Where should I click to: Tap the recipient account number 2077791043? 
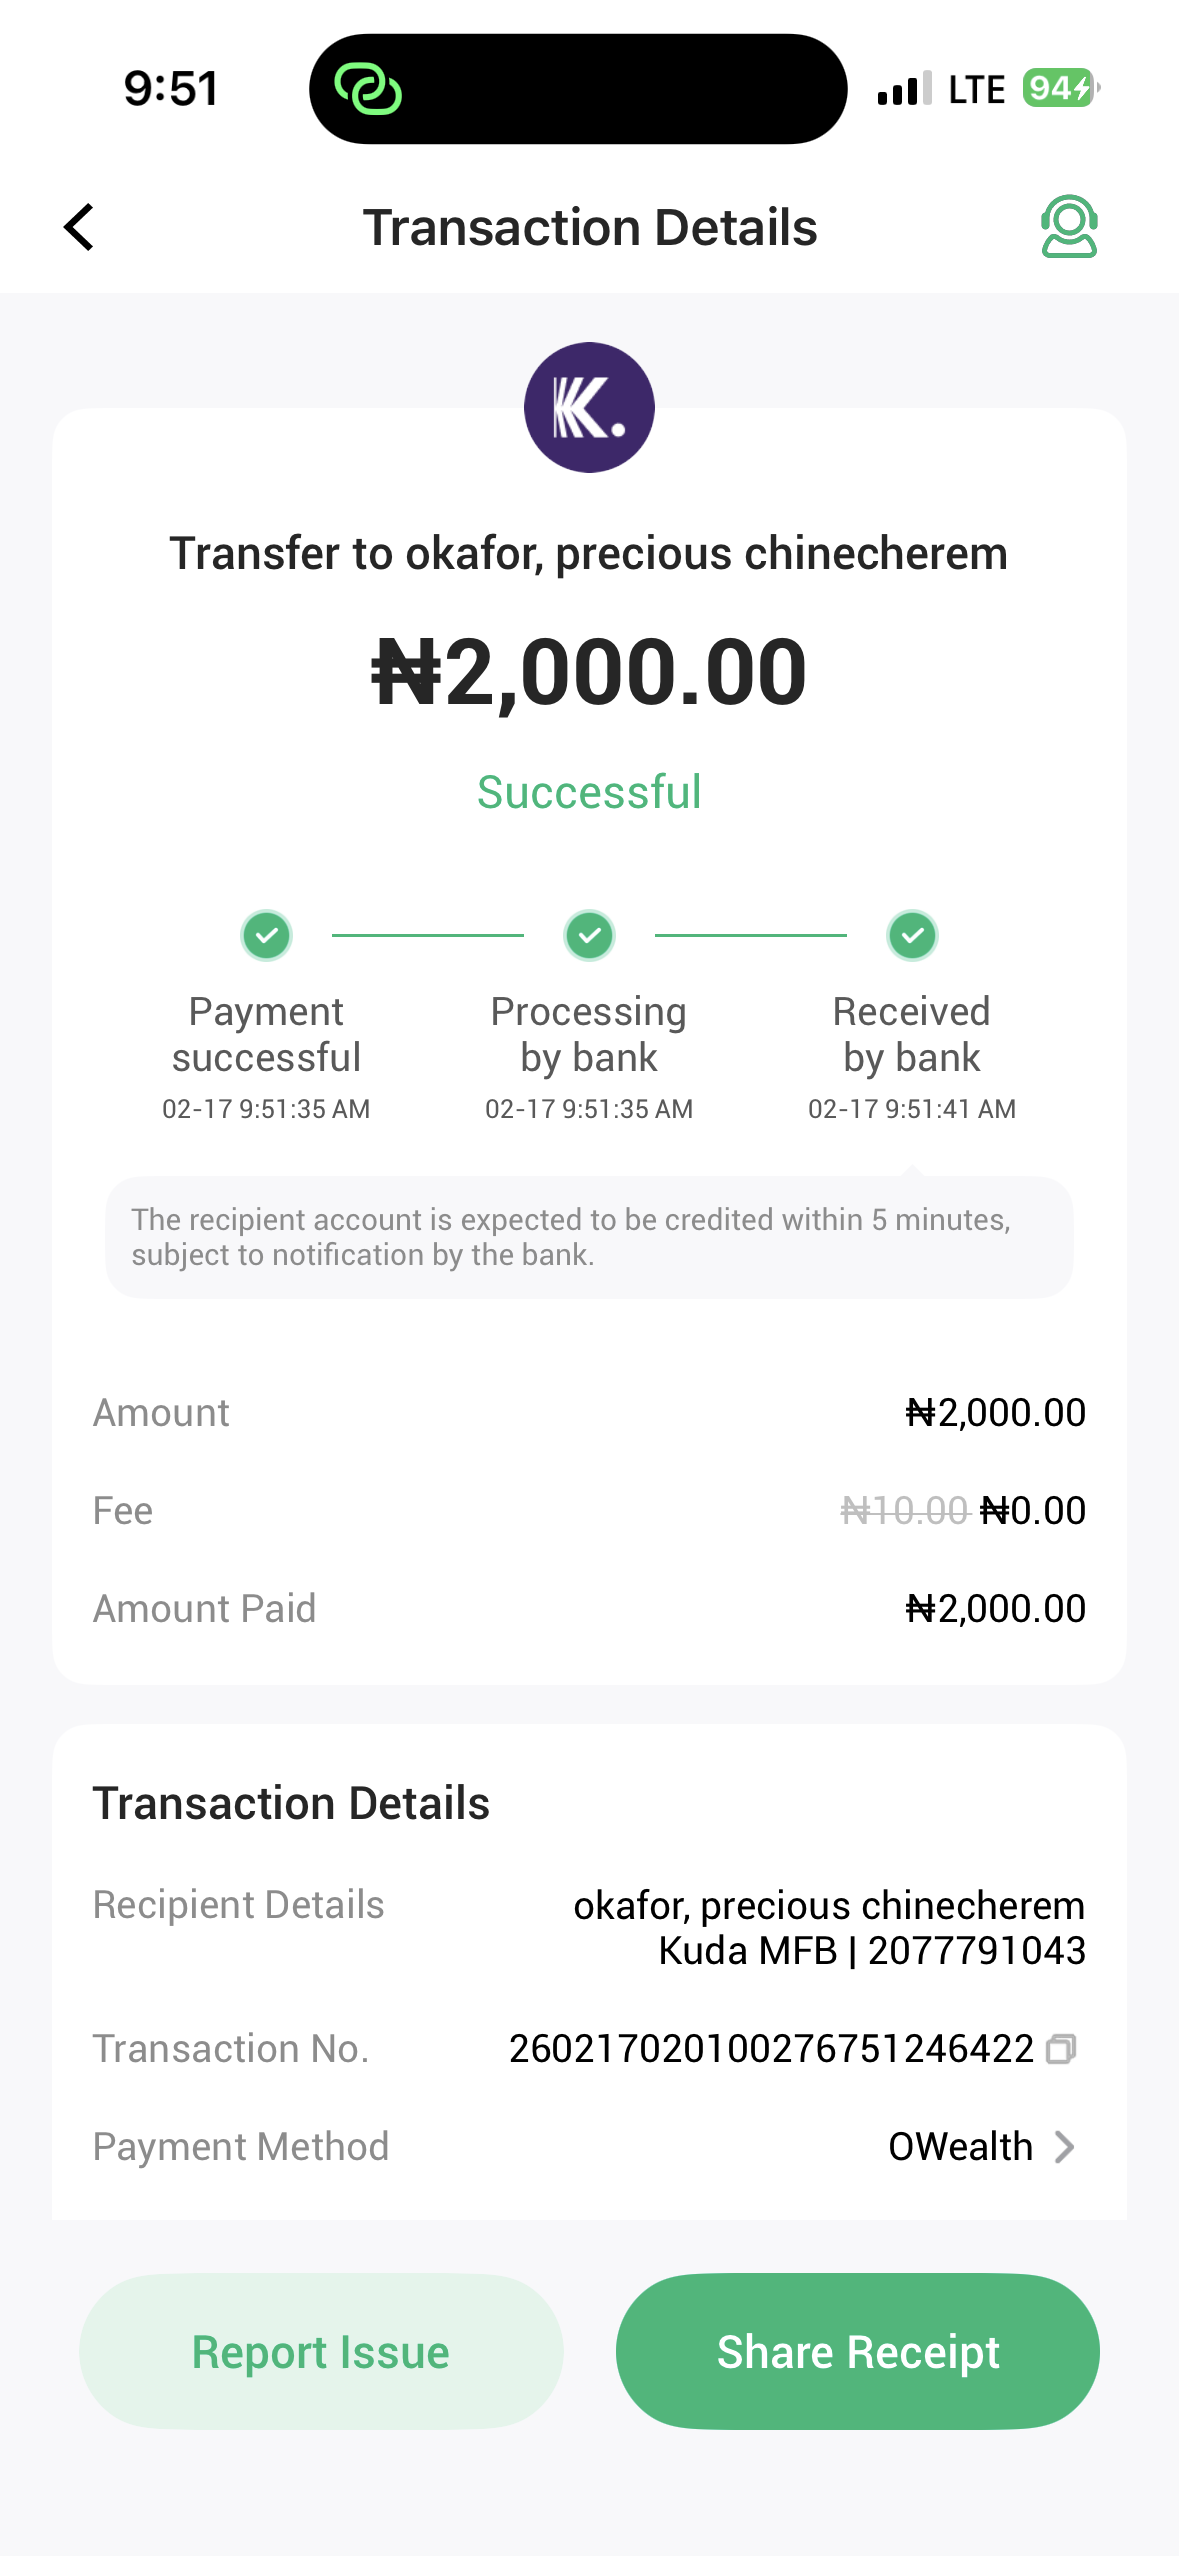pyautogui.click(x=976, y=1951)
